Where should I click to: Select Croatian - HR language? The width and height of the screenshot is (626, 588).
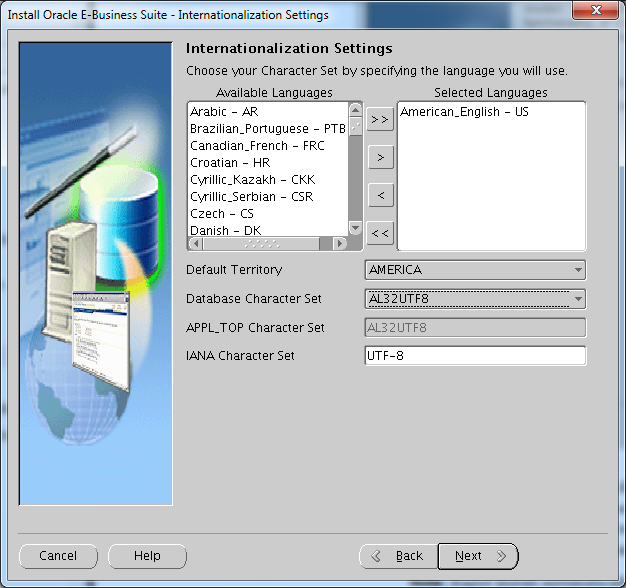pyautogui.click(x=268, y=163)
